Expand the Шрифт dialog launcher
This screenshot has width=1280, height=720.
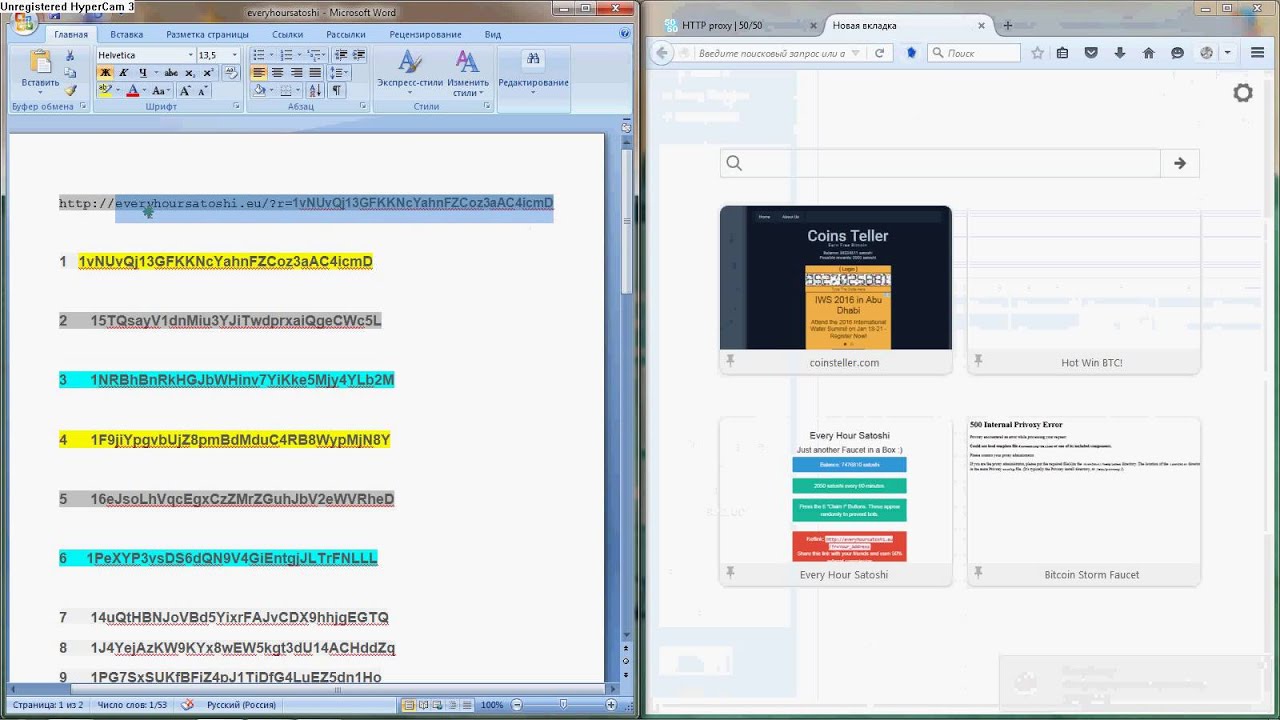click(237, 106)
